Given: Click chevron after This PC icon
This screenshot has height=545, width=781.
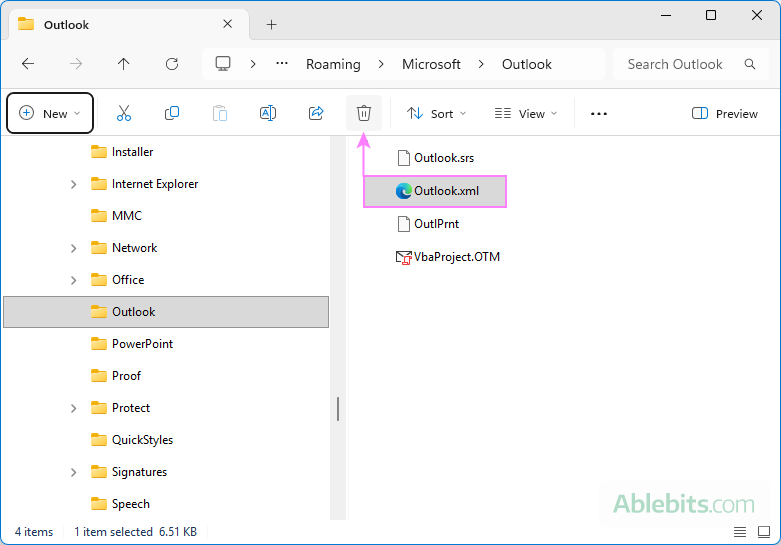Looking at the screenshot, I should (253, 64).
